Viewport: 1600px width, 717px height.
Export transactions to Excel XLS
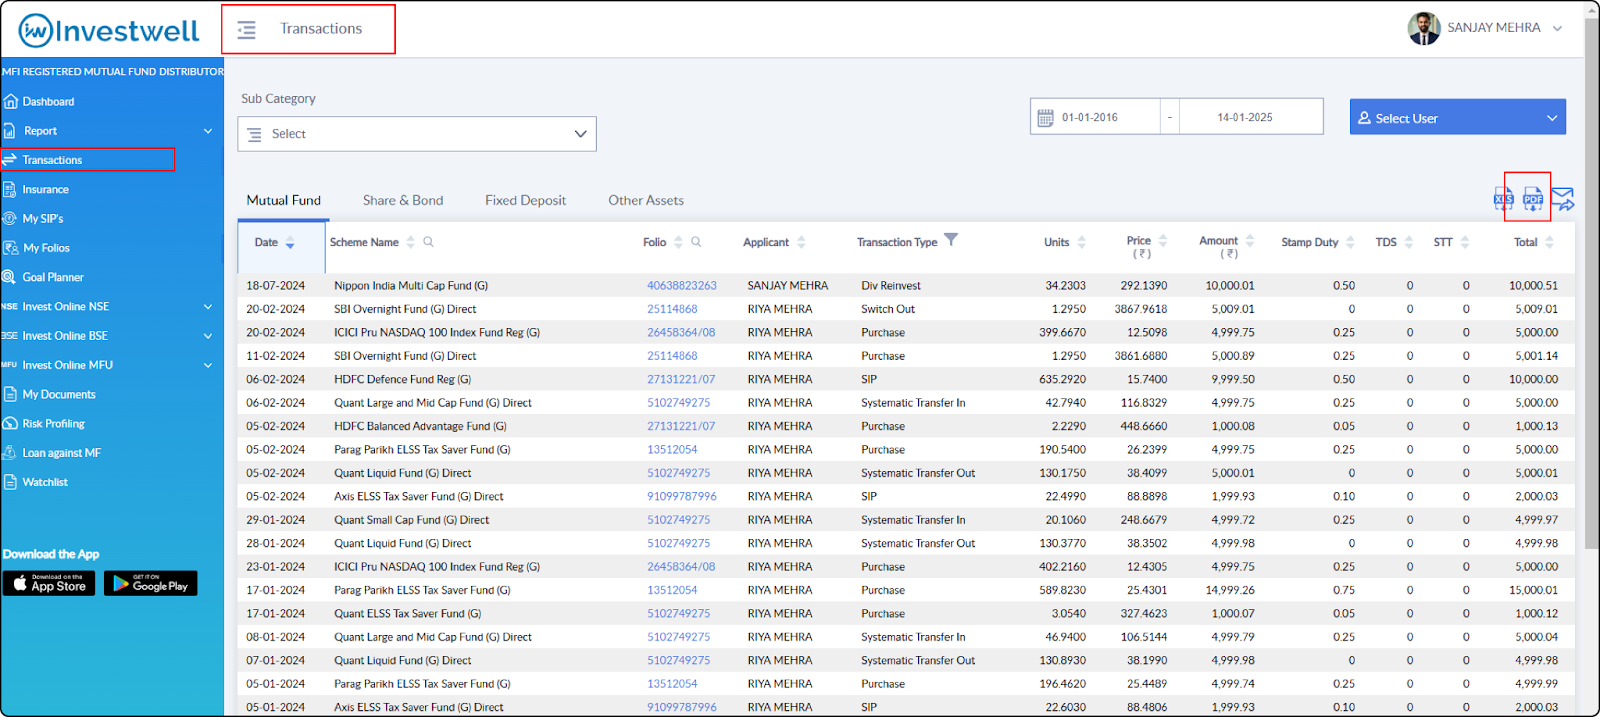pyautogui.click(x=1504, y=198)
